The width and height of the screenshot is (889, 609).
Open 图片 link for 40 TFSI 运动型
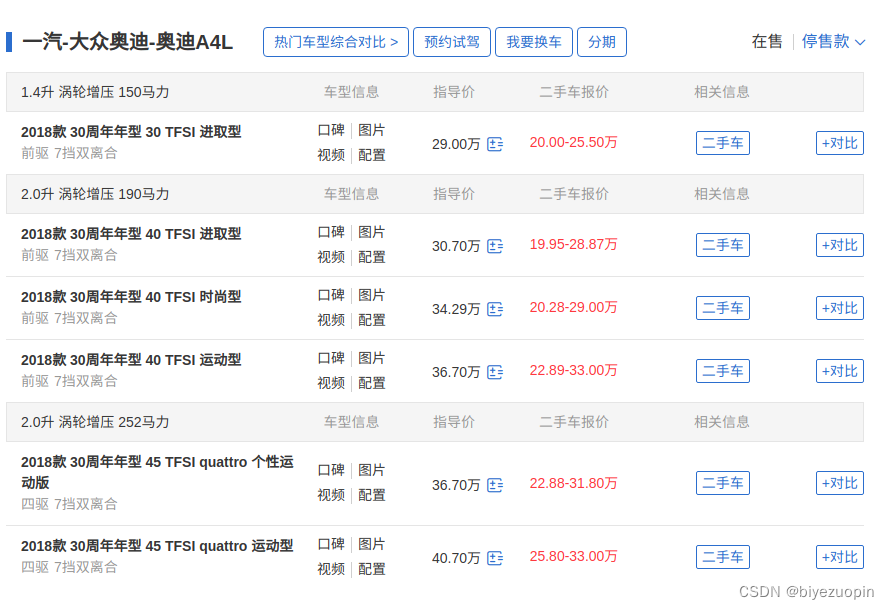coord(371,358)
